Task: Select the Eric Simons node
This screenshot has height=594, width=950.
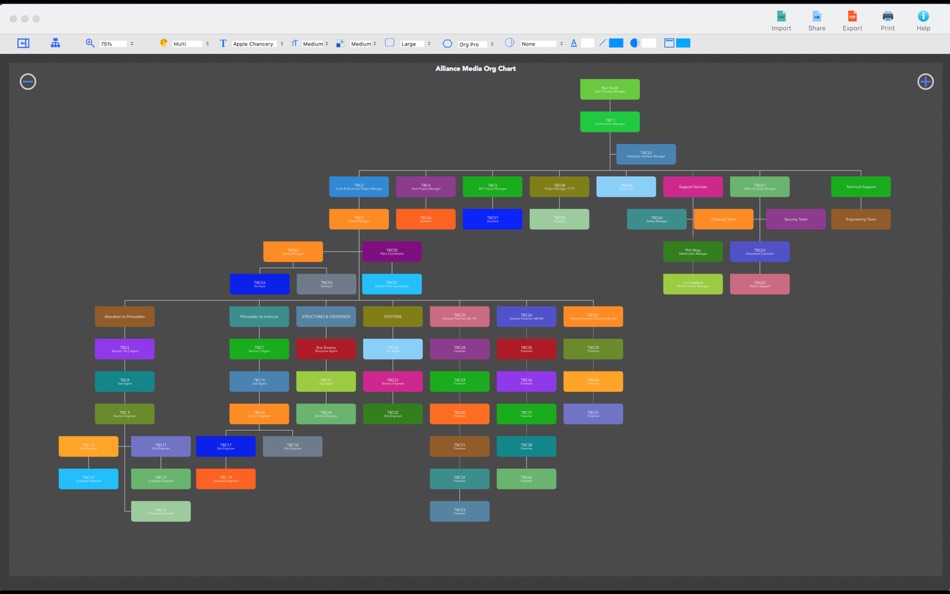Action: coord(326,349)
